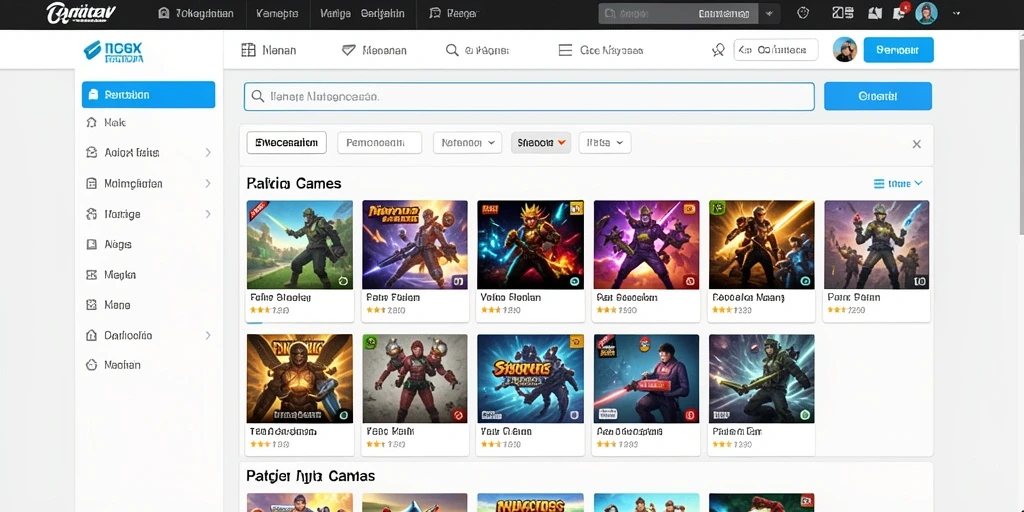The width and height of the screenshot is (1024, 512).
Task: Click the round face icon in dark top bar
Action: click(803, 13)
